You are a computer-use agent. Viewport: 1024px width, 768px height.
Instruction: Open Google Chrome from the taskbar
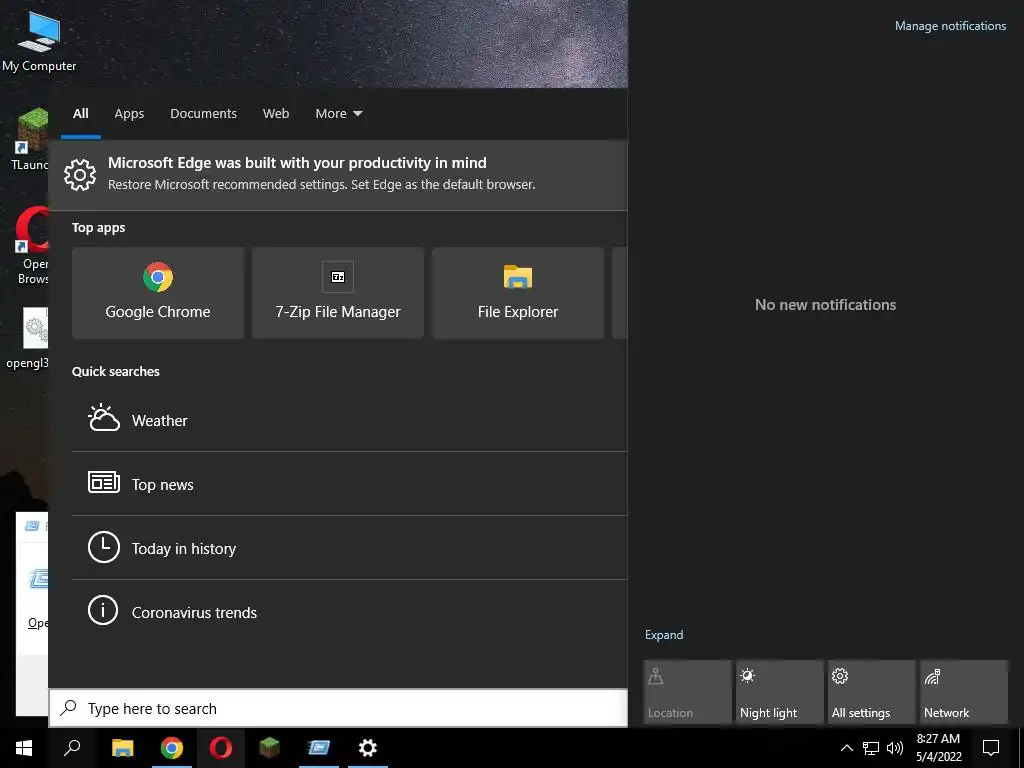tap(172, 748)
